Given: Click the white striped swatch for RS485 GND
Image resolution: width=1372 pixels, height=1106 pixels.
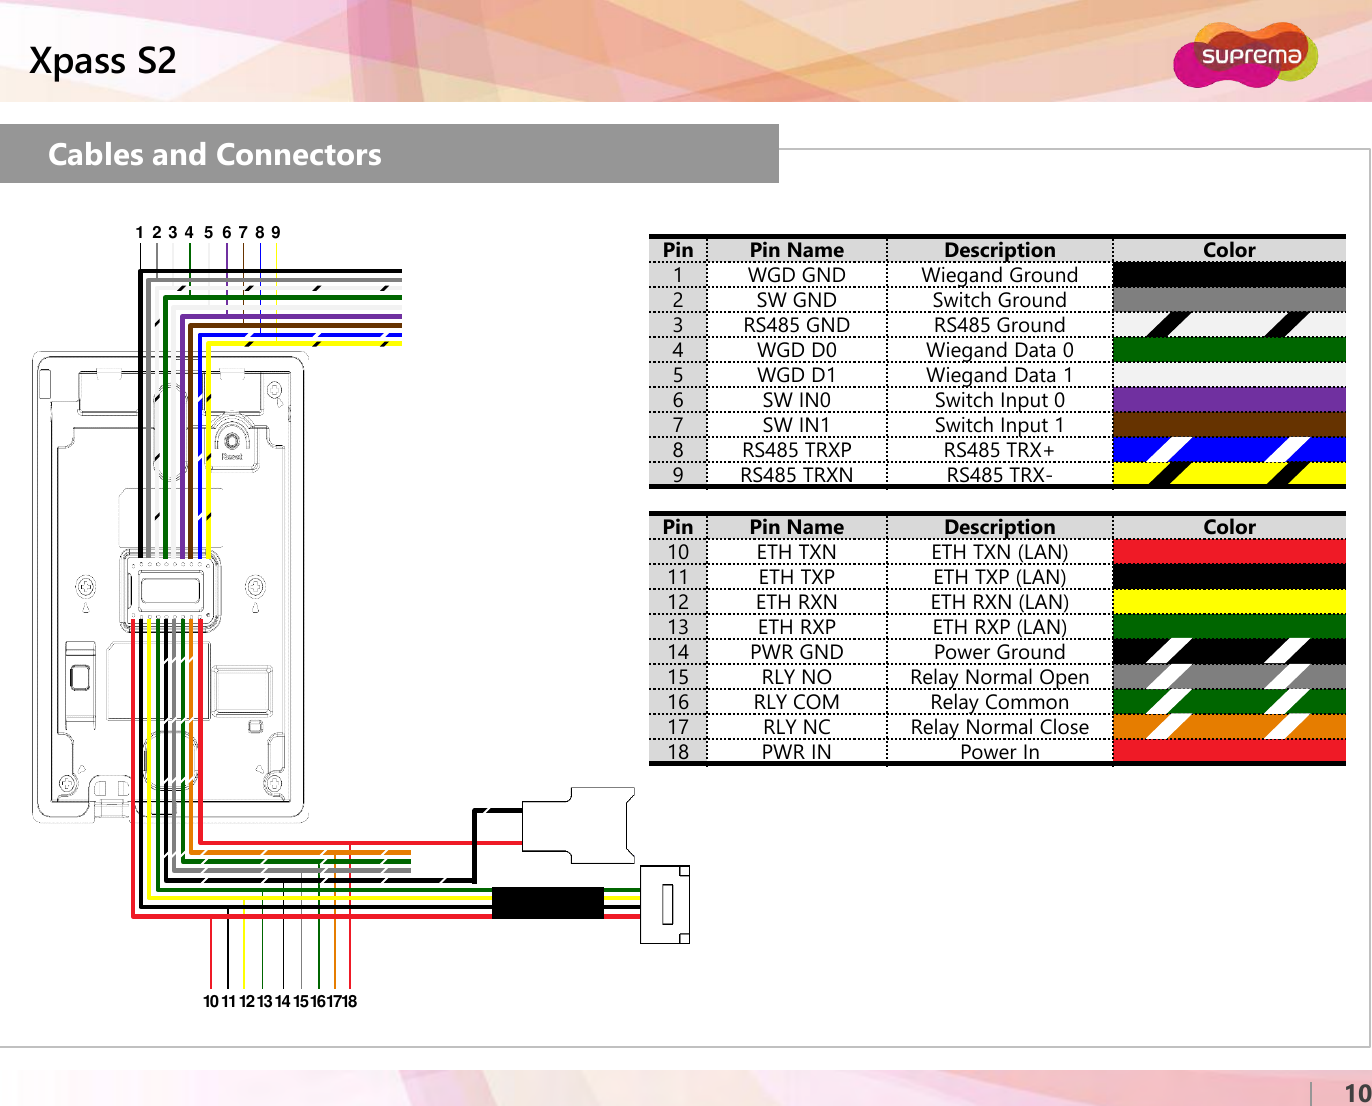Looking at the screenshot, I should coord(1229,325).
